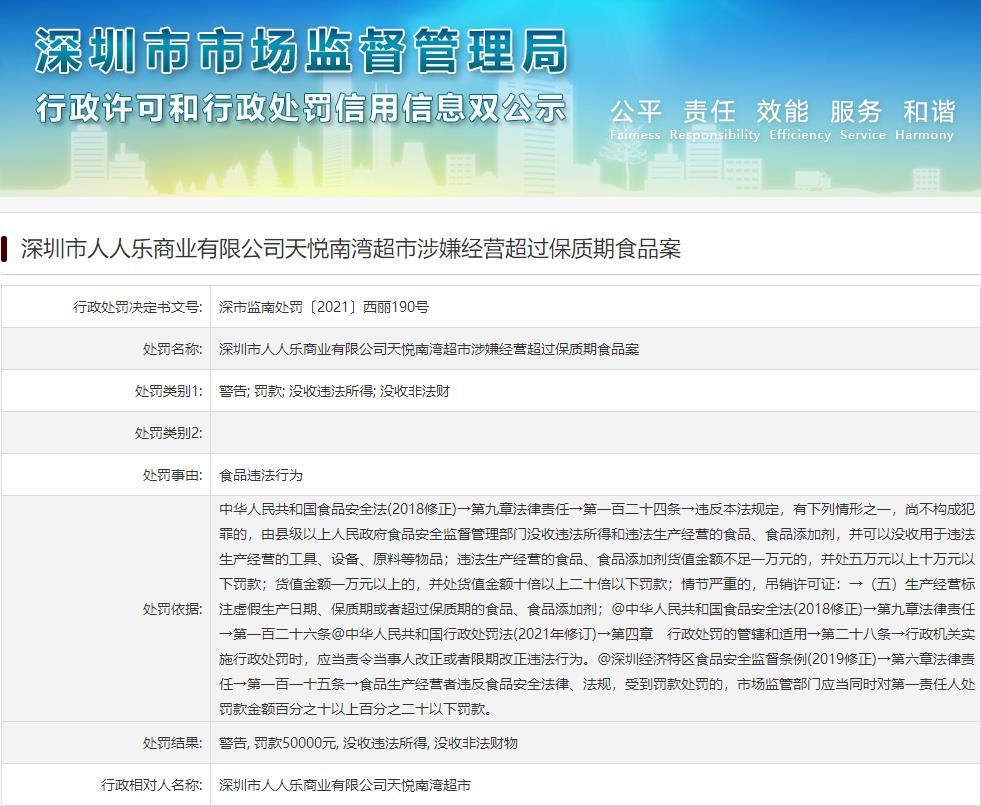
Task: Click the penalty name value in 处罚名称 row
Action: coord(429,349)
